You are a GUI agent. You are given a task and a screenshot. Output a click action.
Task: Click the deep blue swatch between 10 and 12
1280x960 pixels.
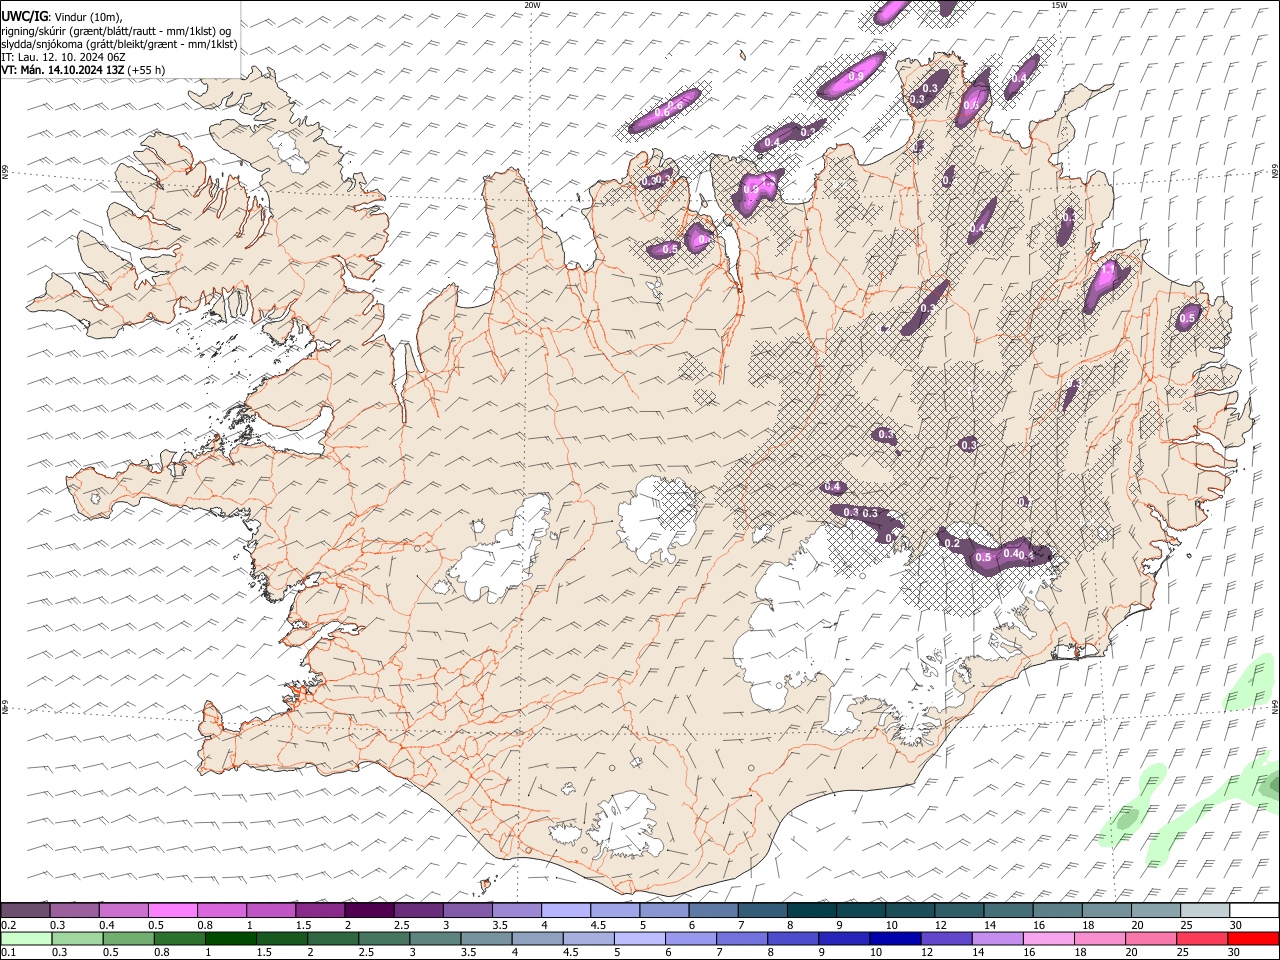tap(895, 938)
